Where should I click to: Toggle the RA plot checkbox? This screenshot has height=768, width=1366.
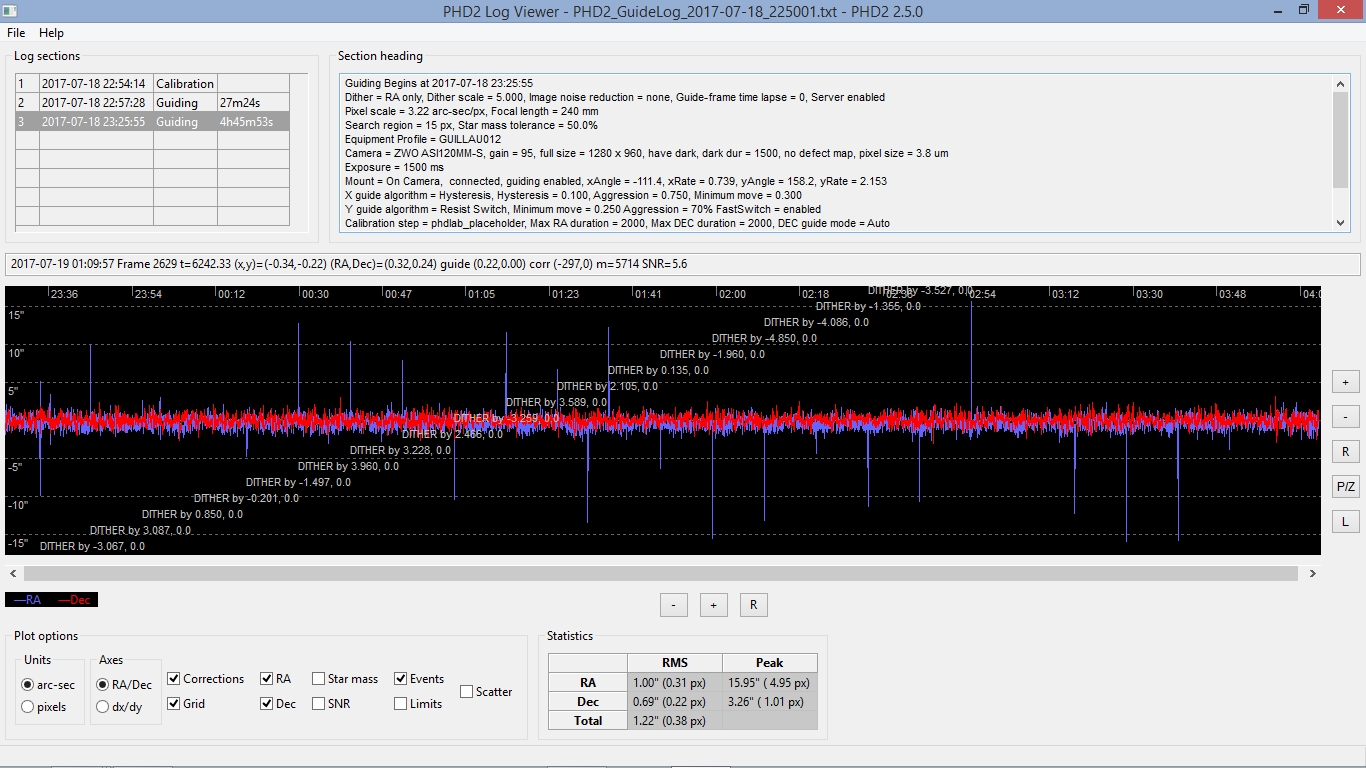(276, 679)
